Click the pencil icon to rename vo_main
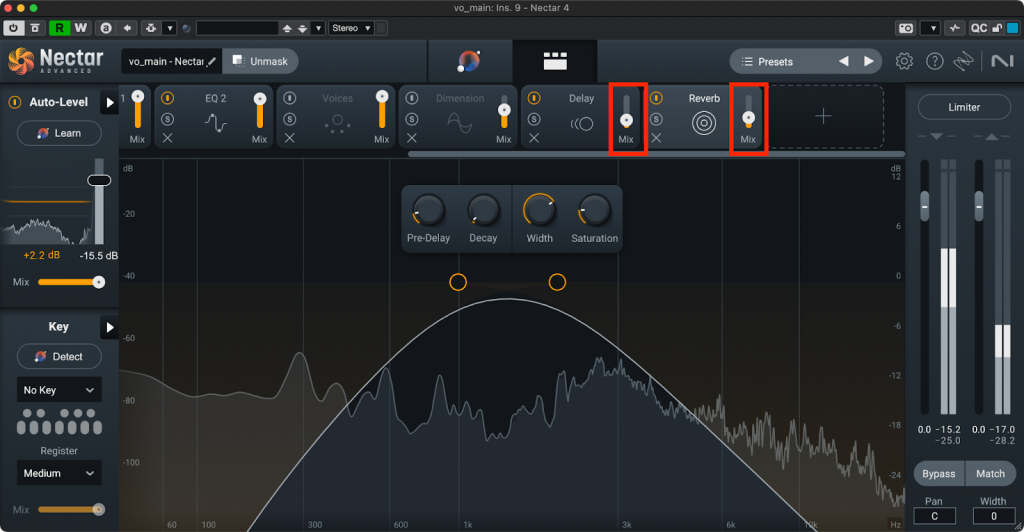1024x532 pixels. [211, 62]
